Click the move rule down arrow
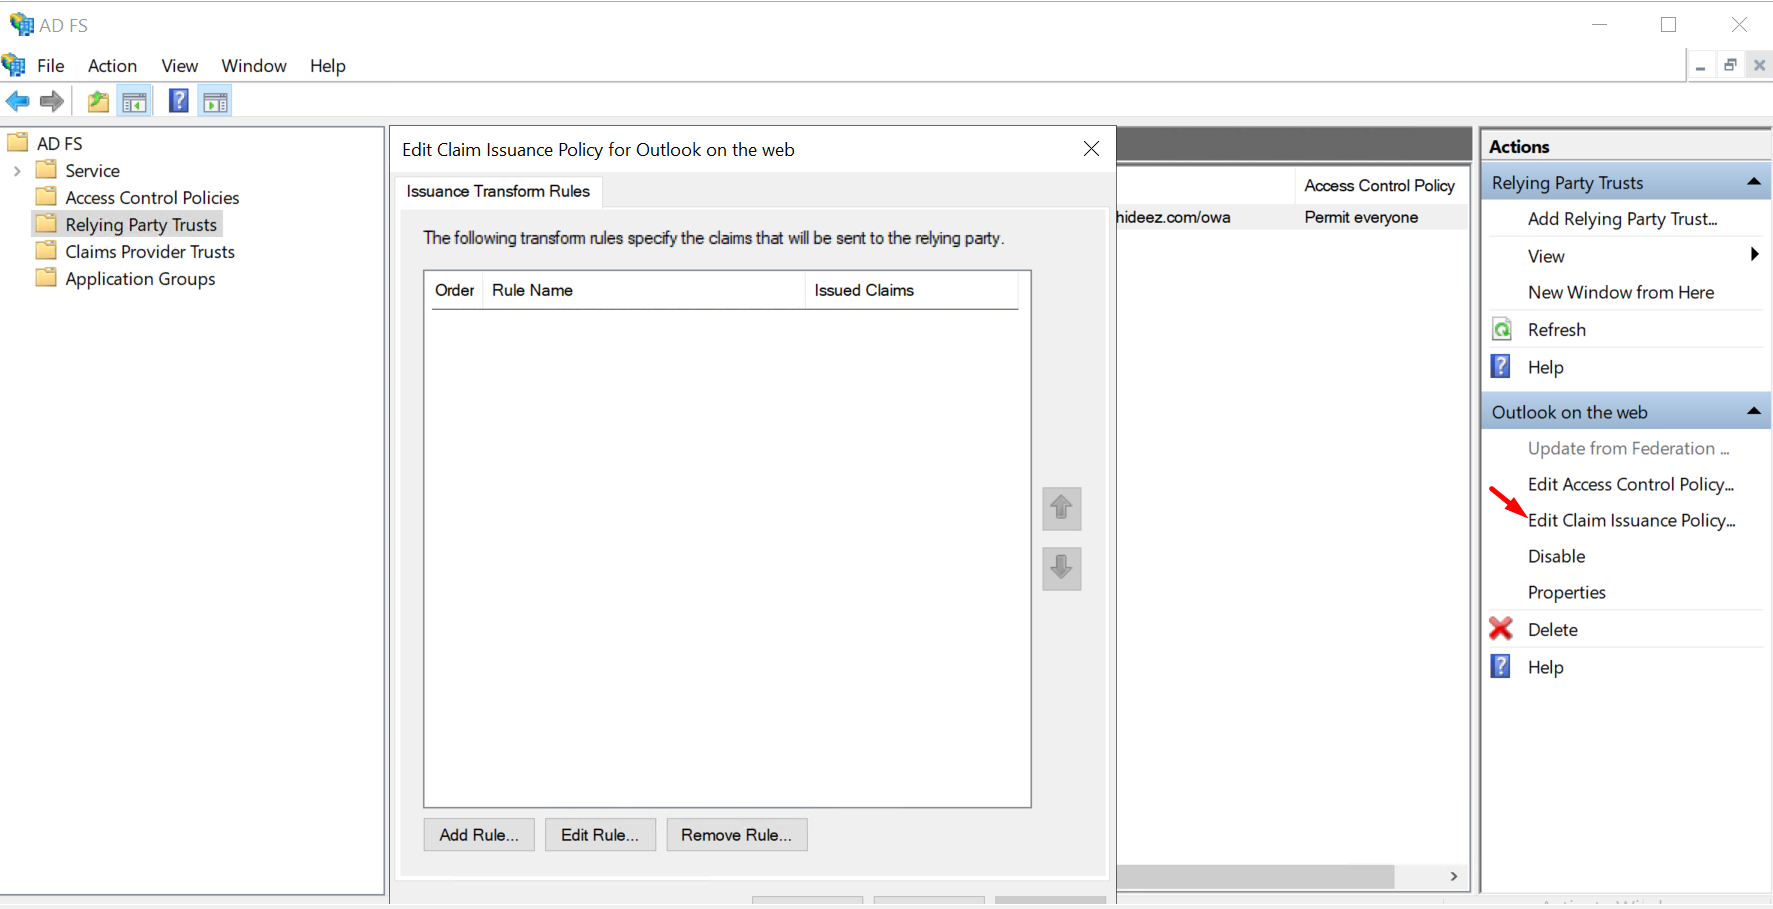Viewport: 1773px width, 909px height. coord(1061,568)
